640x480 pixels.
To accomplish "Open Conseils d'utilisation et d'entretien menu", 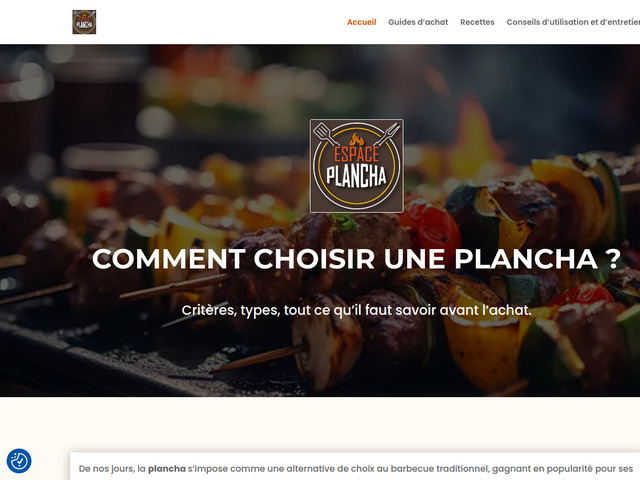I will click(573, 22).
